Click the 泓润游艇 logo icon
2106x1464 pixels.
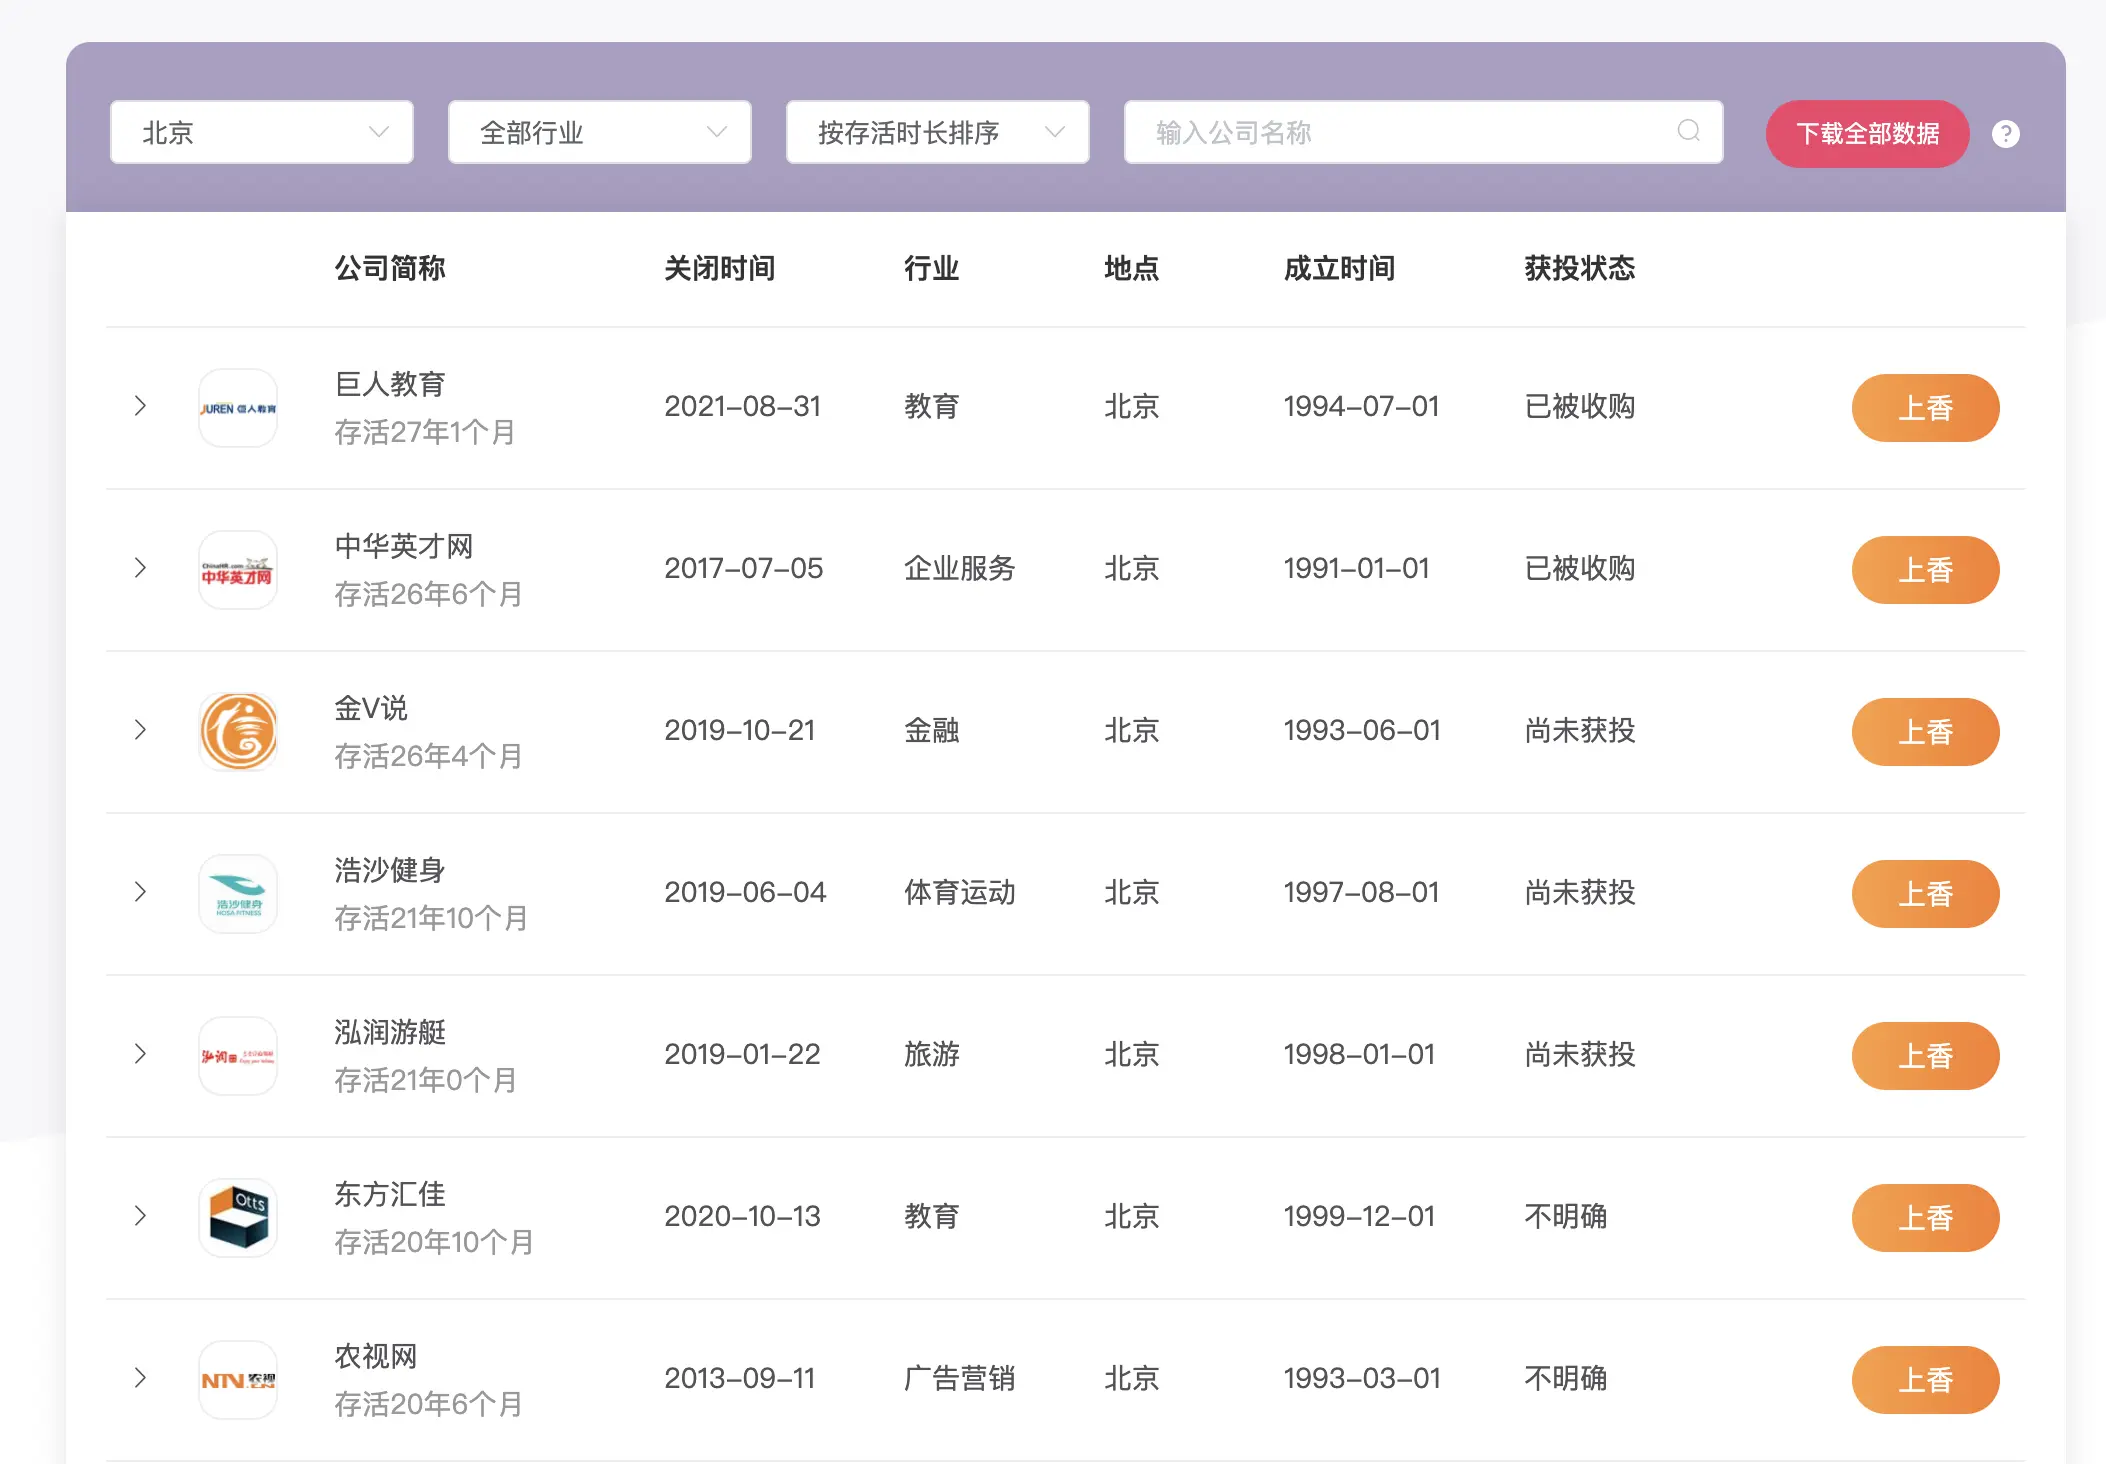tap(238, 1056)
